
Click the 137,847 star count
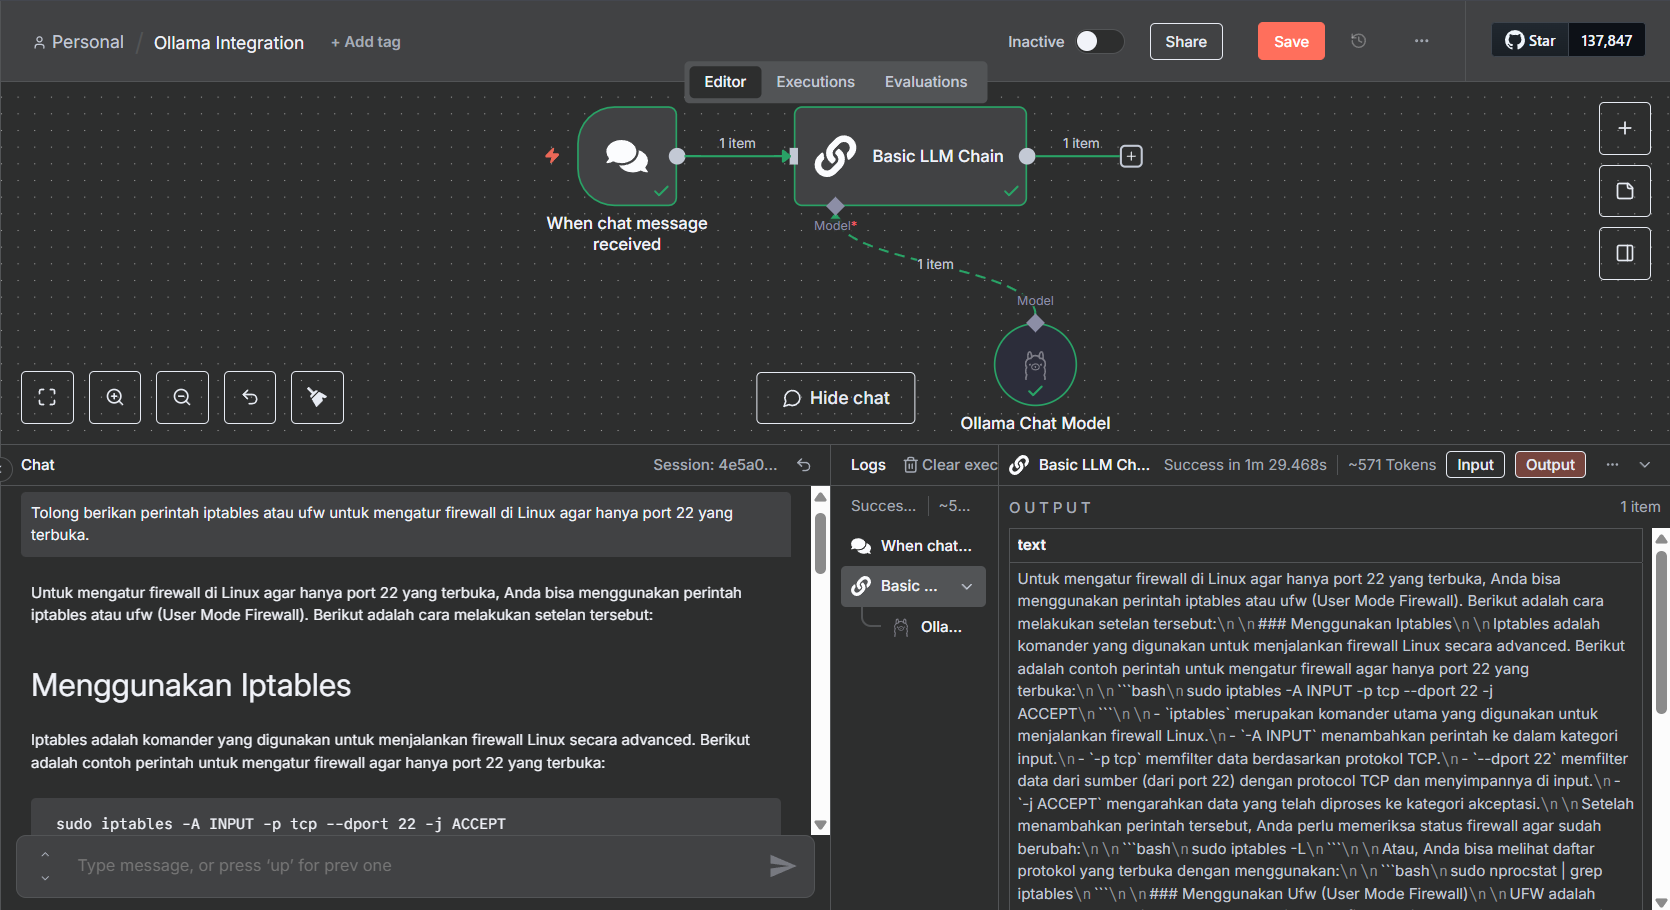(1607, 41)
